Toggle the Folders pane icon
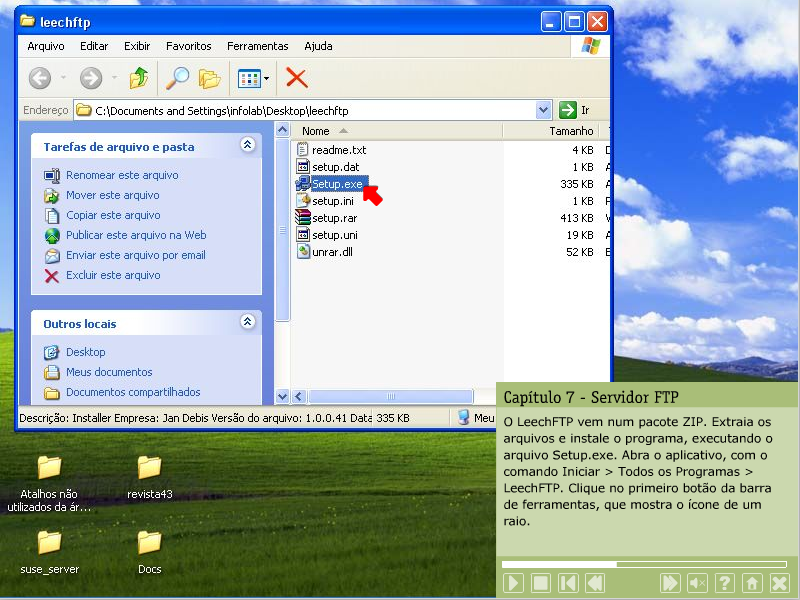Screen dimensions: 800x600 (x=209, y=78)
